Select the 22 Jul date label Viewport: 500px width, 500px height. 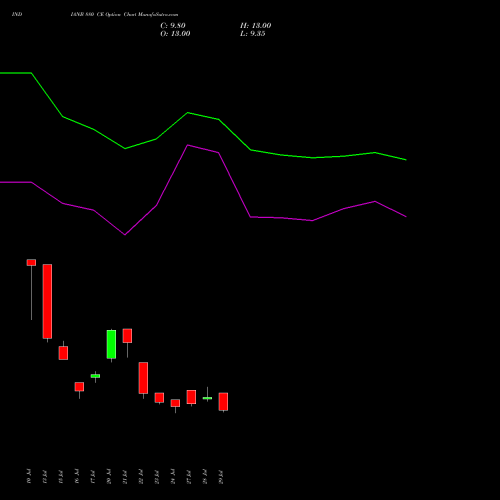tap(141, 476)
